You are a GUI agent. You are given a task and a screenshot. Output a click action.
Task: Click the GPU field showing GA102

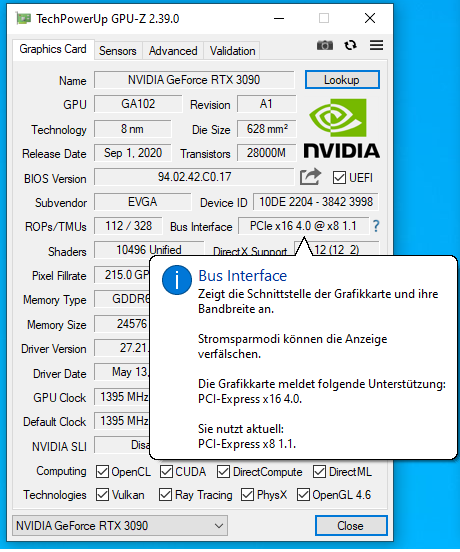pos(138,104)
